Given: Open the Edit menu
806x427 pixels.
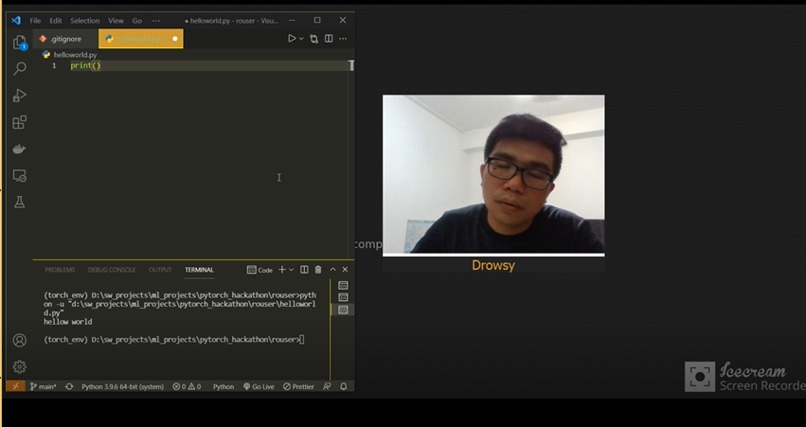Looking at the screenshot, I should tap(56, 21).
